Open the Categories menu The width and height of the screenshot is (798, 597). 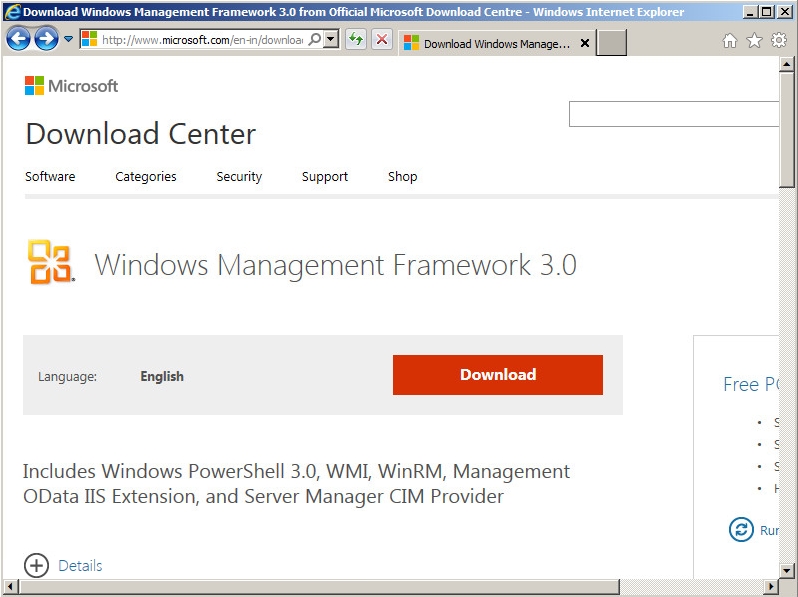click(x=146, y=177)
